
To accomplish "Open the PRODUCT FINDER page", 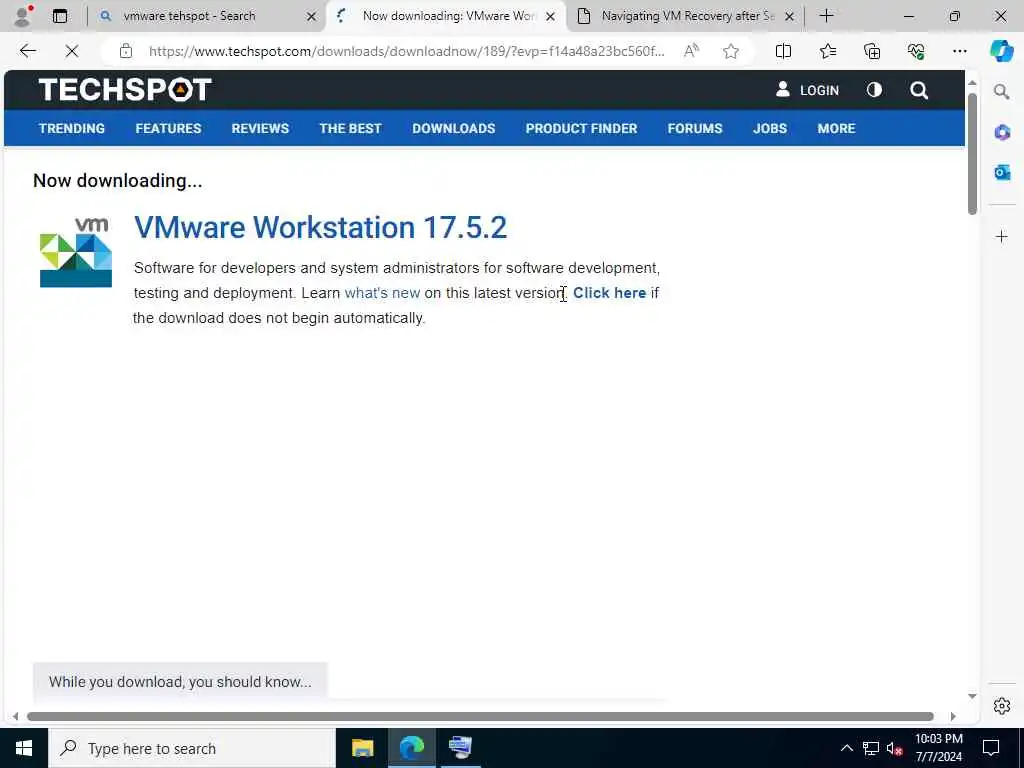I will [x=581, y=128].
